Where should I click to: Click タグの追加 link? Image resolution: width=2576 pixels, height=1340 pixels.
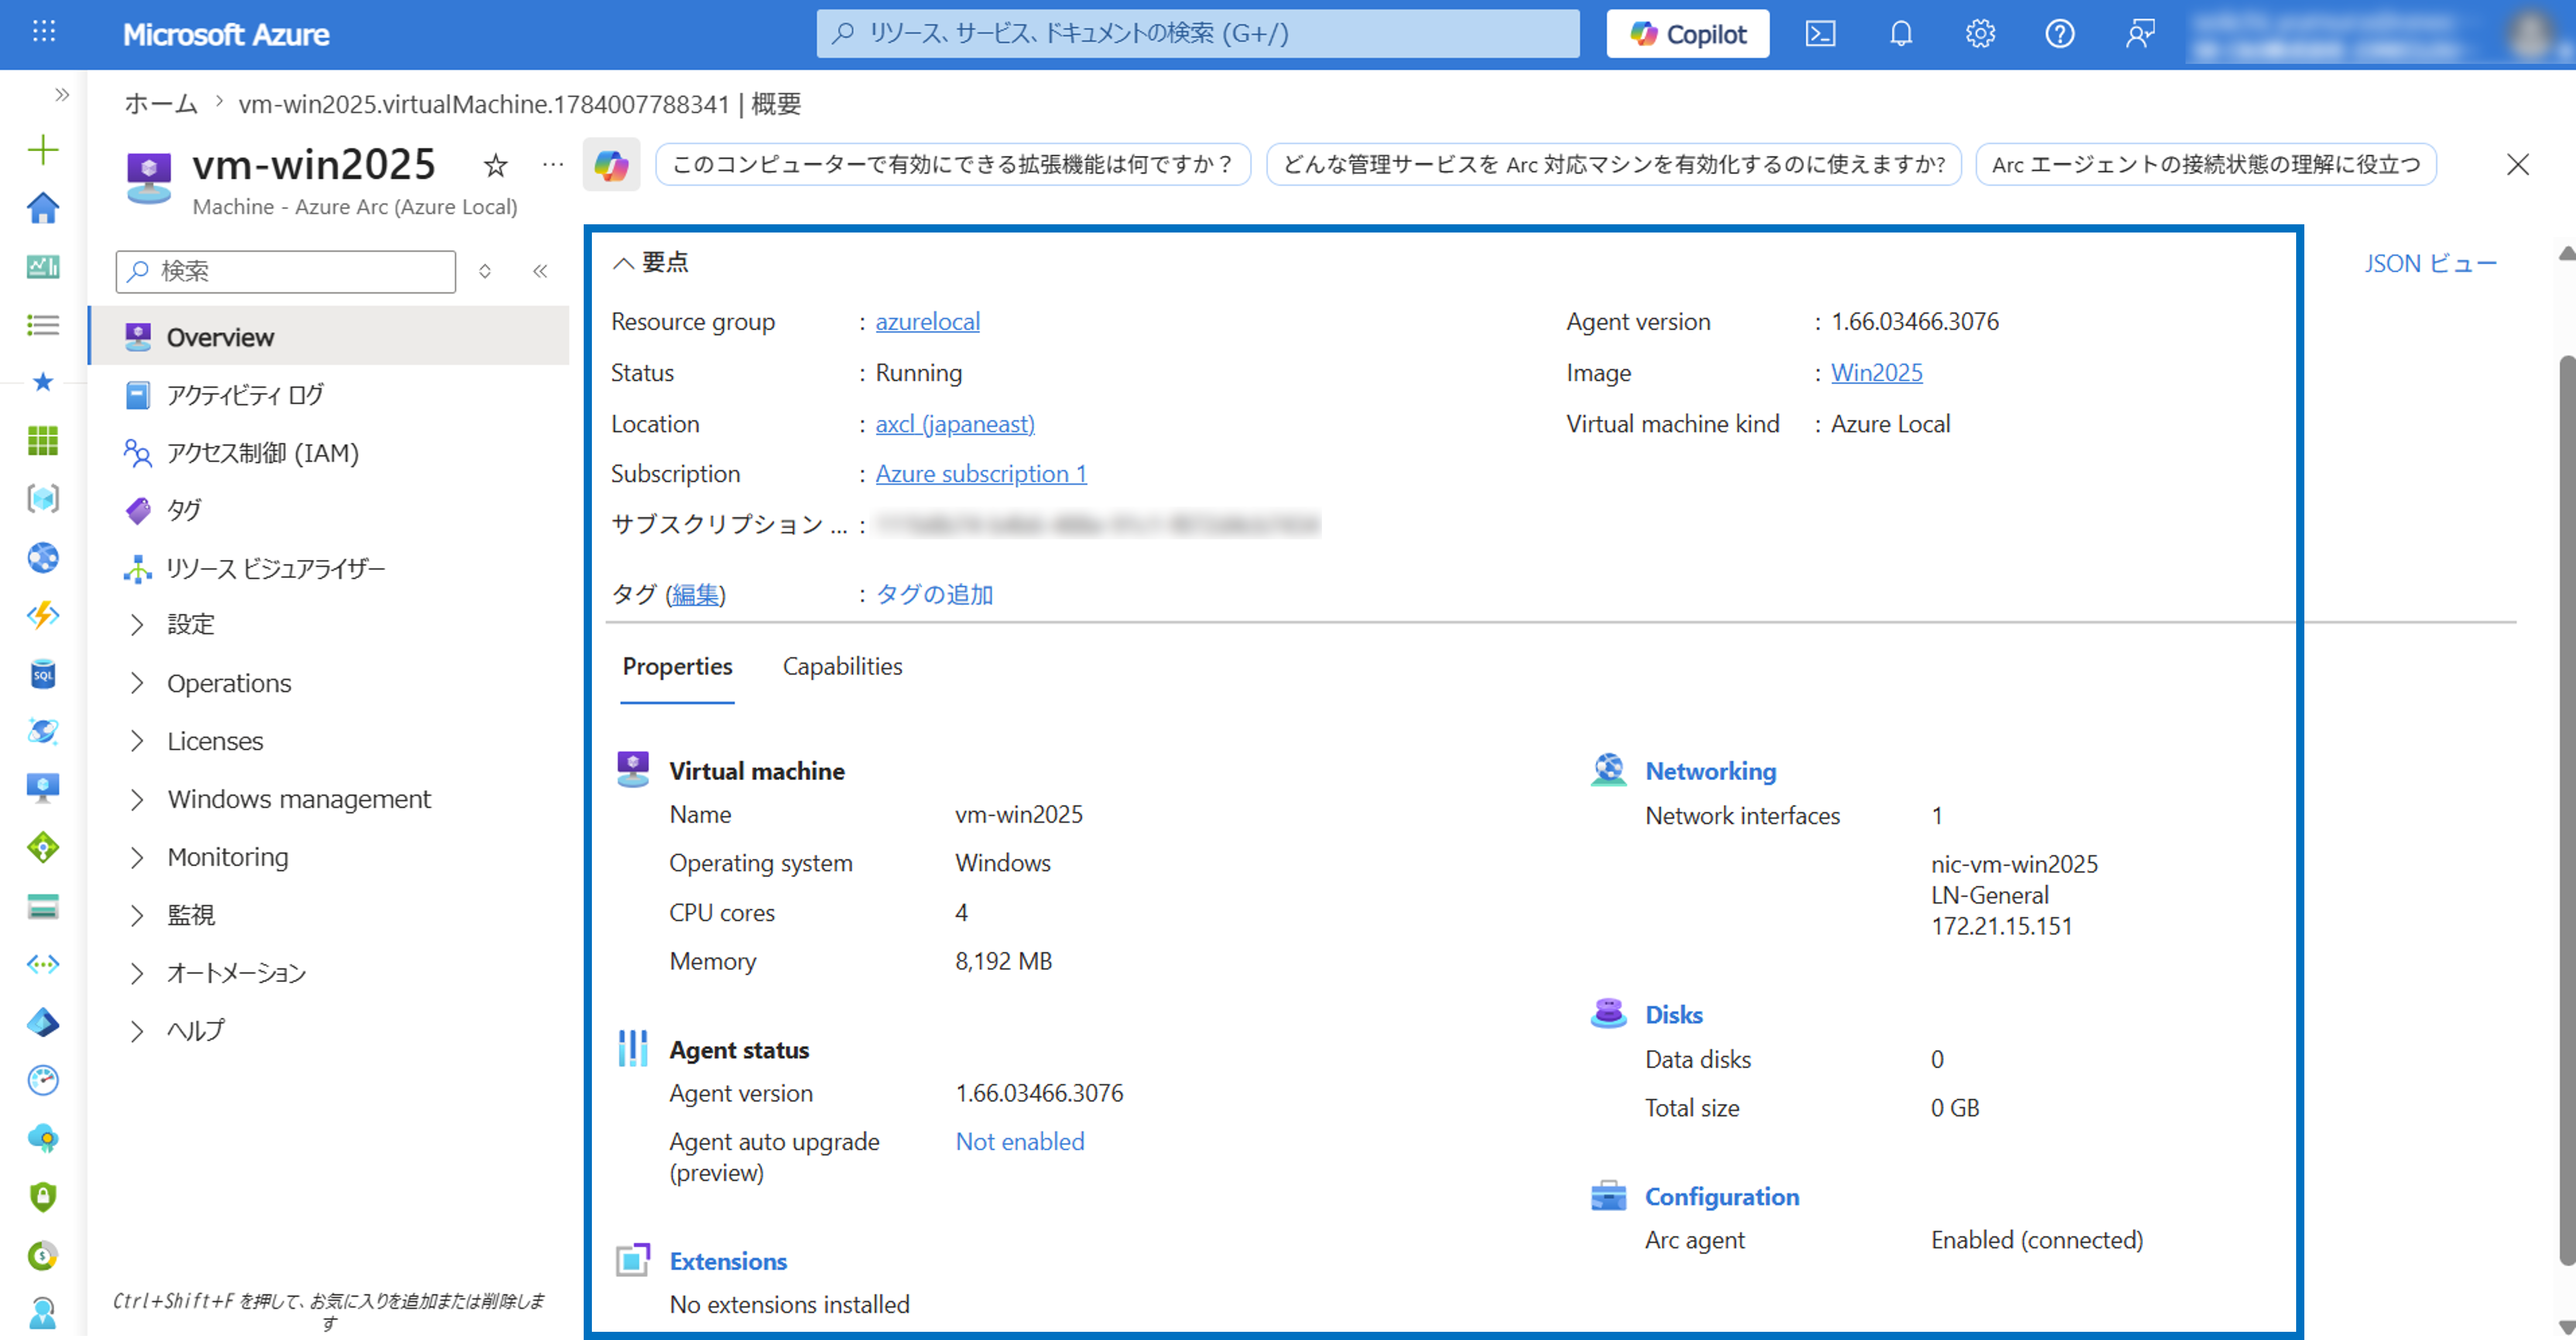(934, 595)
